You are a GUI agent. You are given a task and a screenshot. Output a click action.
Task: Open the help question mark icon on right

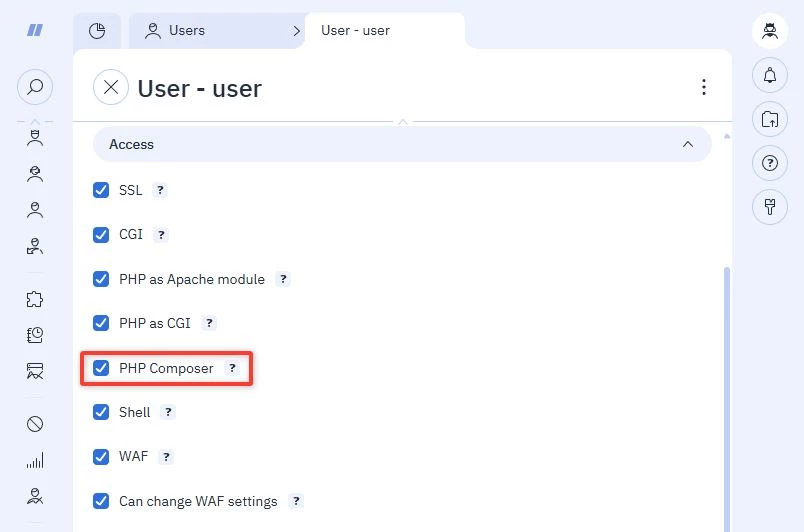(x=770, y=163)
